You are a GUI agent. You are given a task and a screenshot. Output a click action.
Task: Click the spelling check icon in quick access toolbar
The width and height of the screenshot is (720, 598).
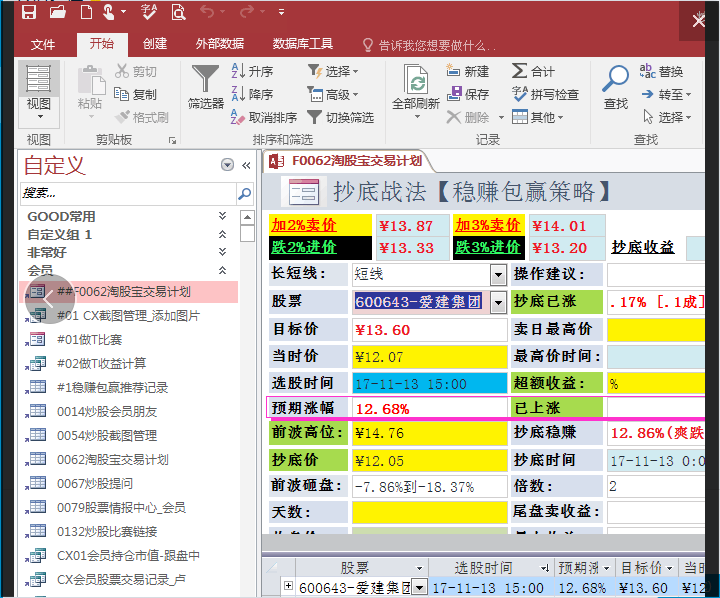coord(149,12)
